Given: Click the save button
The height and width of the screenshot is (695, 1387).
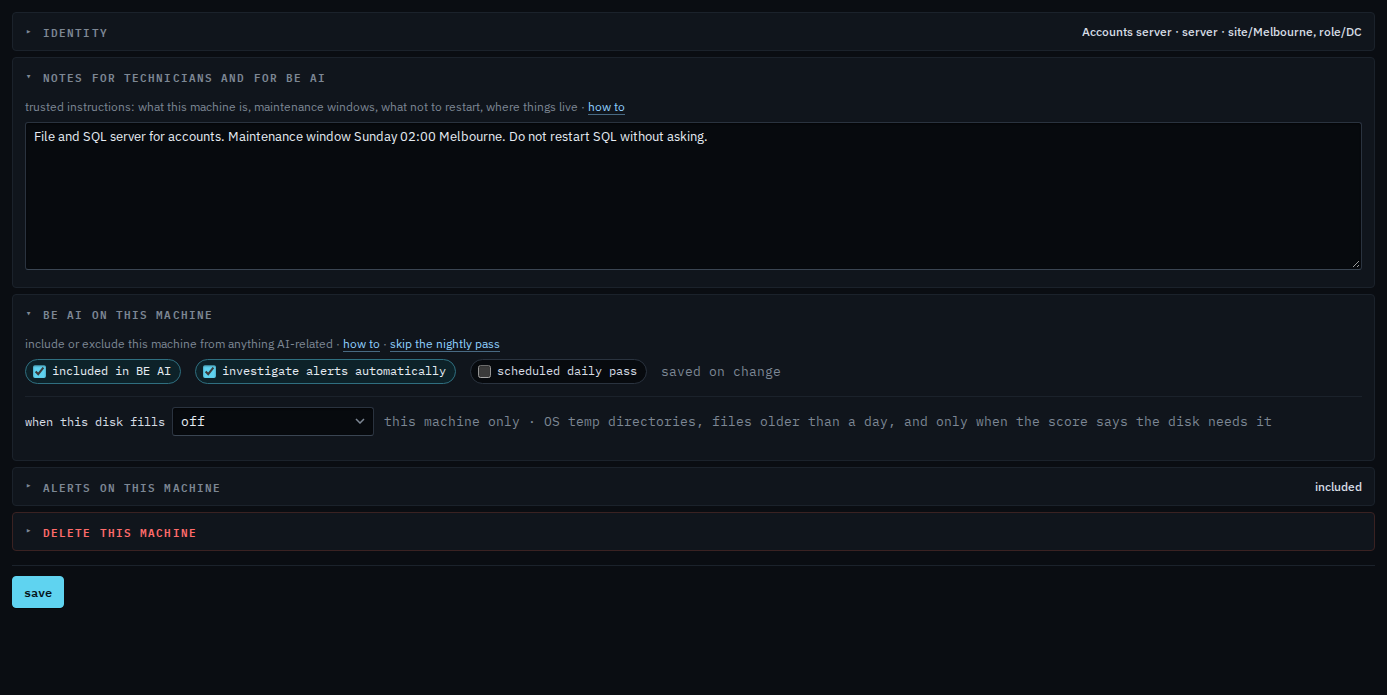Looking at the screenshot, I should (38, 592).
